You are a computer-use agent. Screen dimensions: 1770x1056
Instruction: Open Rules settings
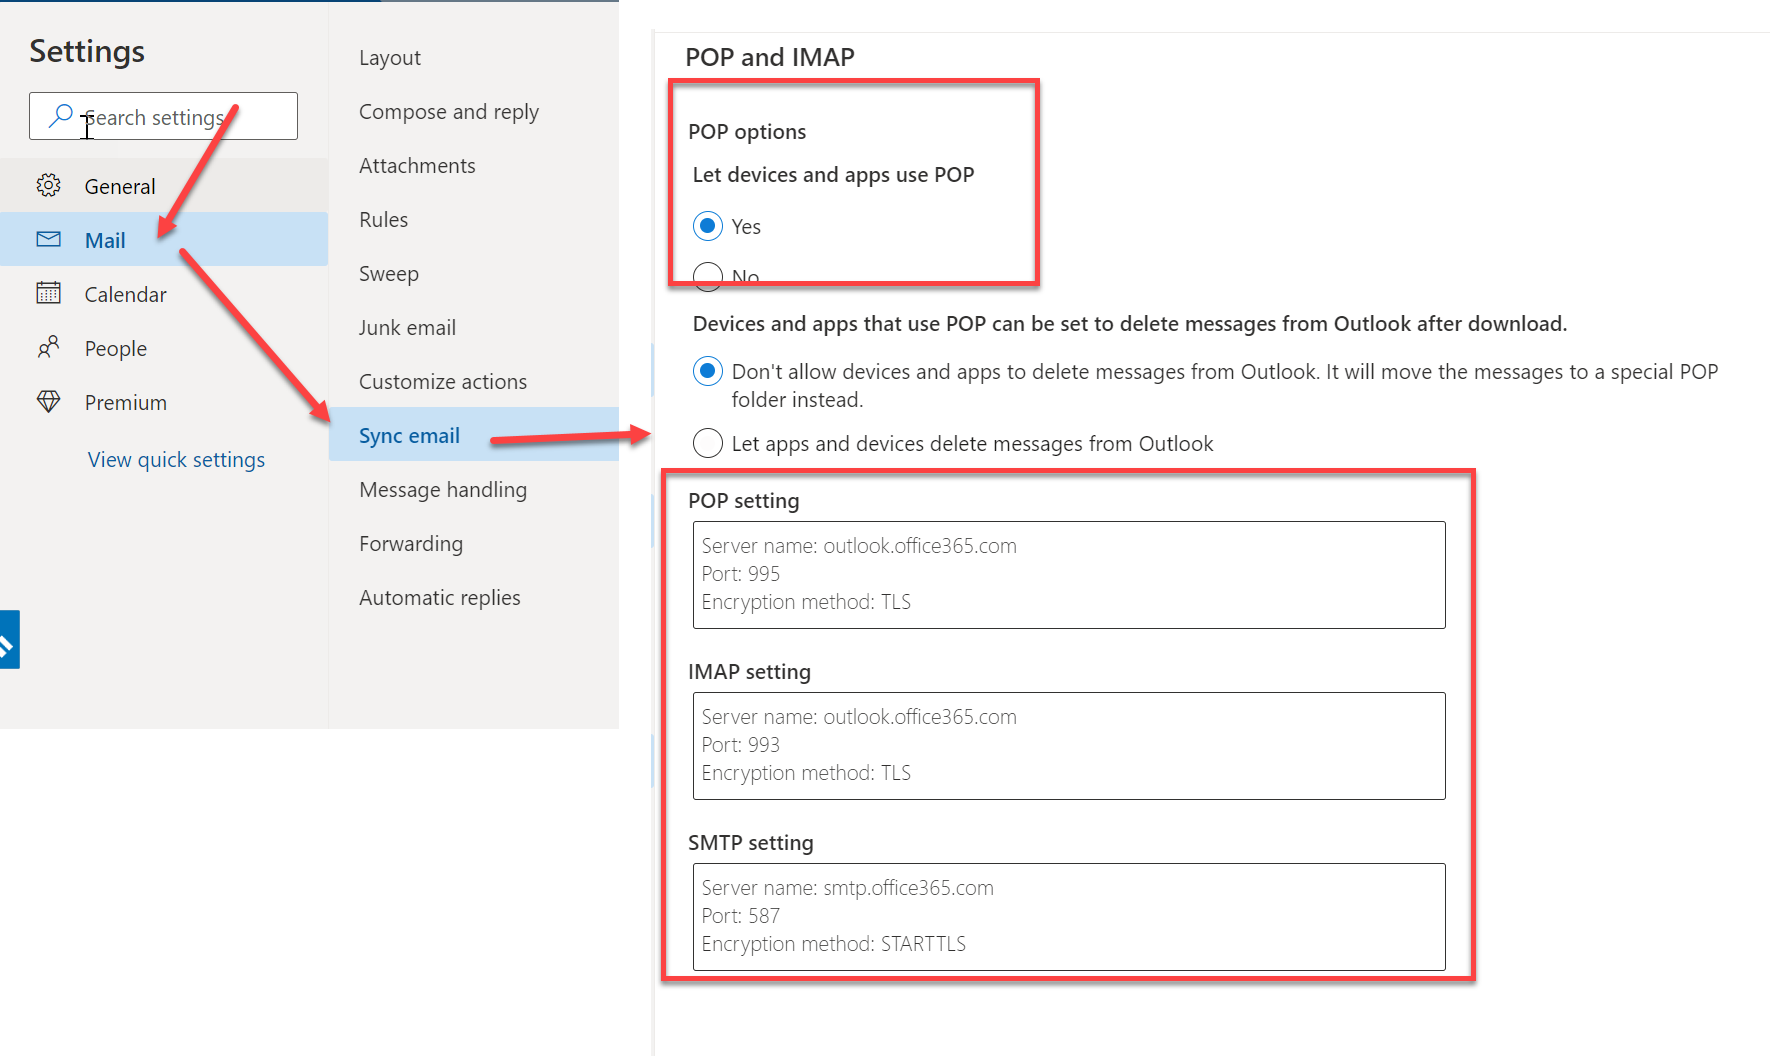(474, 220)
